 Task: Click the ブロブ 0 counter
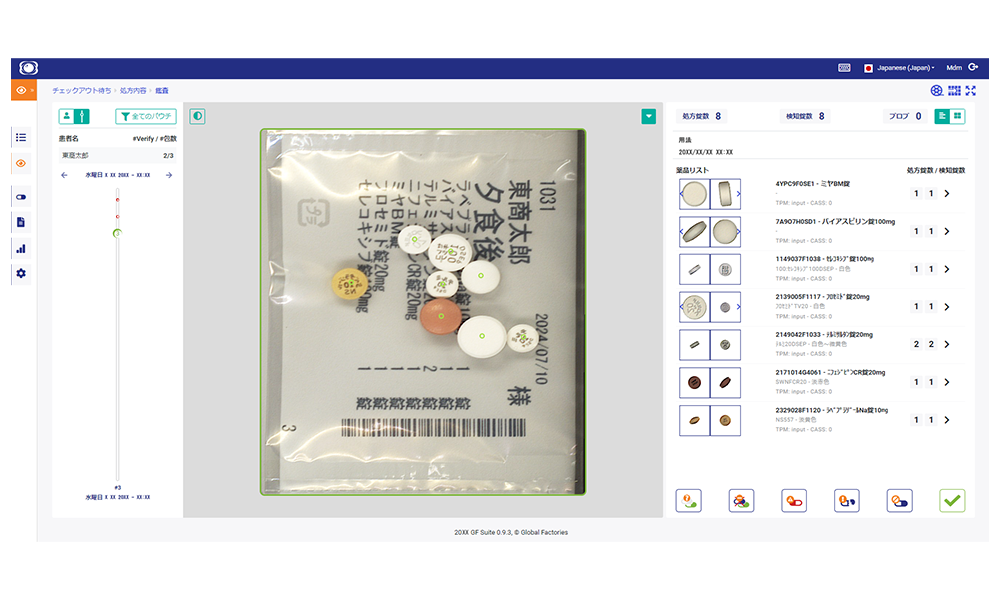pyautogui.click(x=905, y=116)
